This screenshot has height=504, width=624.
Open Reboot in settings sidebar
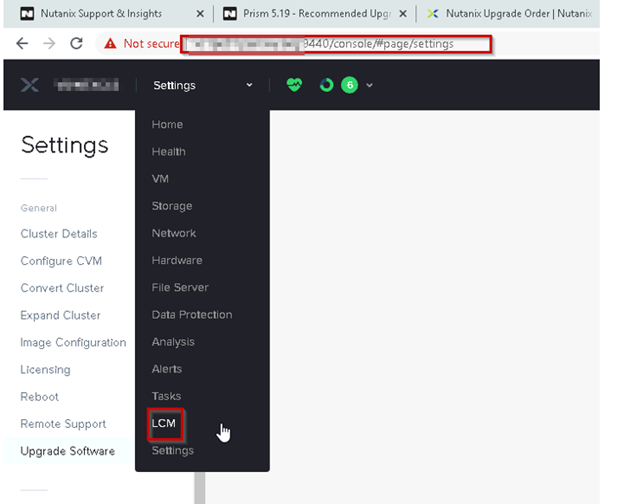[x=39, y=397]
